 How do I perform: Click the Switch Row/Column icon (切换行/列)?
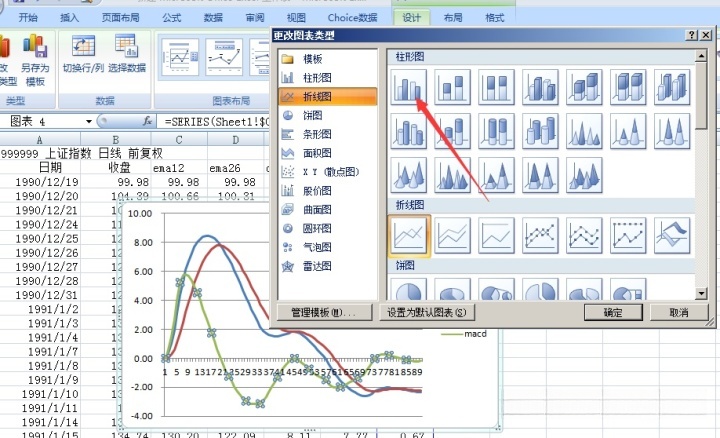coord(83,55)
